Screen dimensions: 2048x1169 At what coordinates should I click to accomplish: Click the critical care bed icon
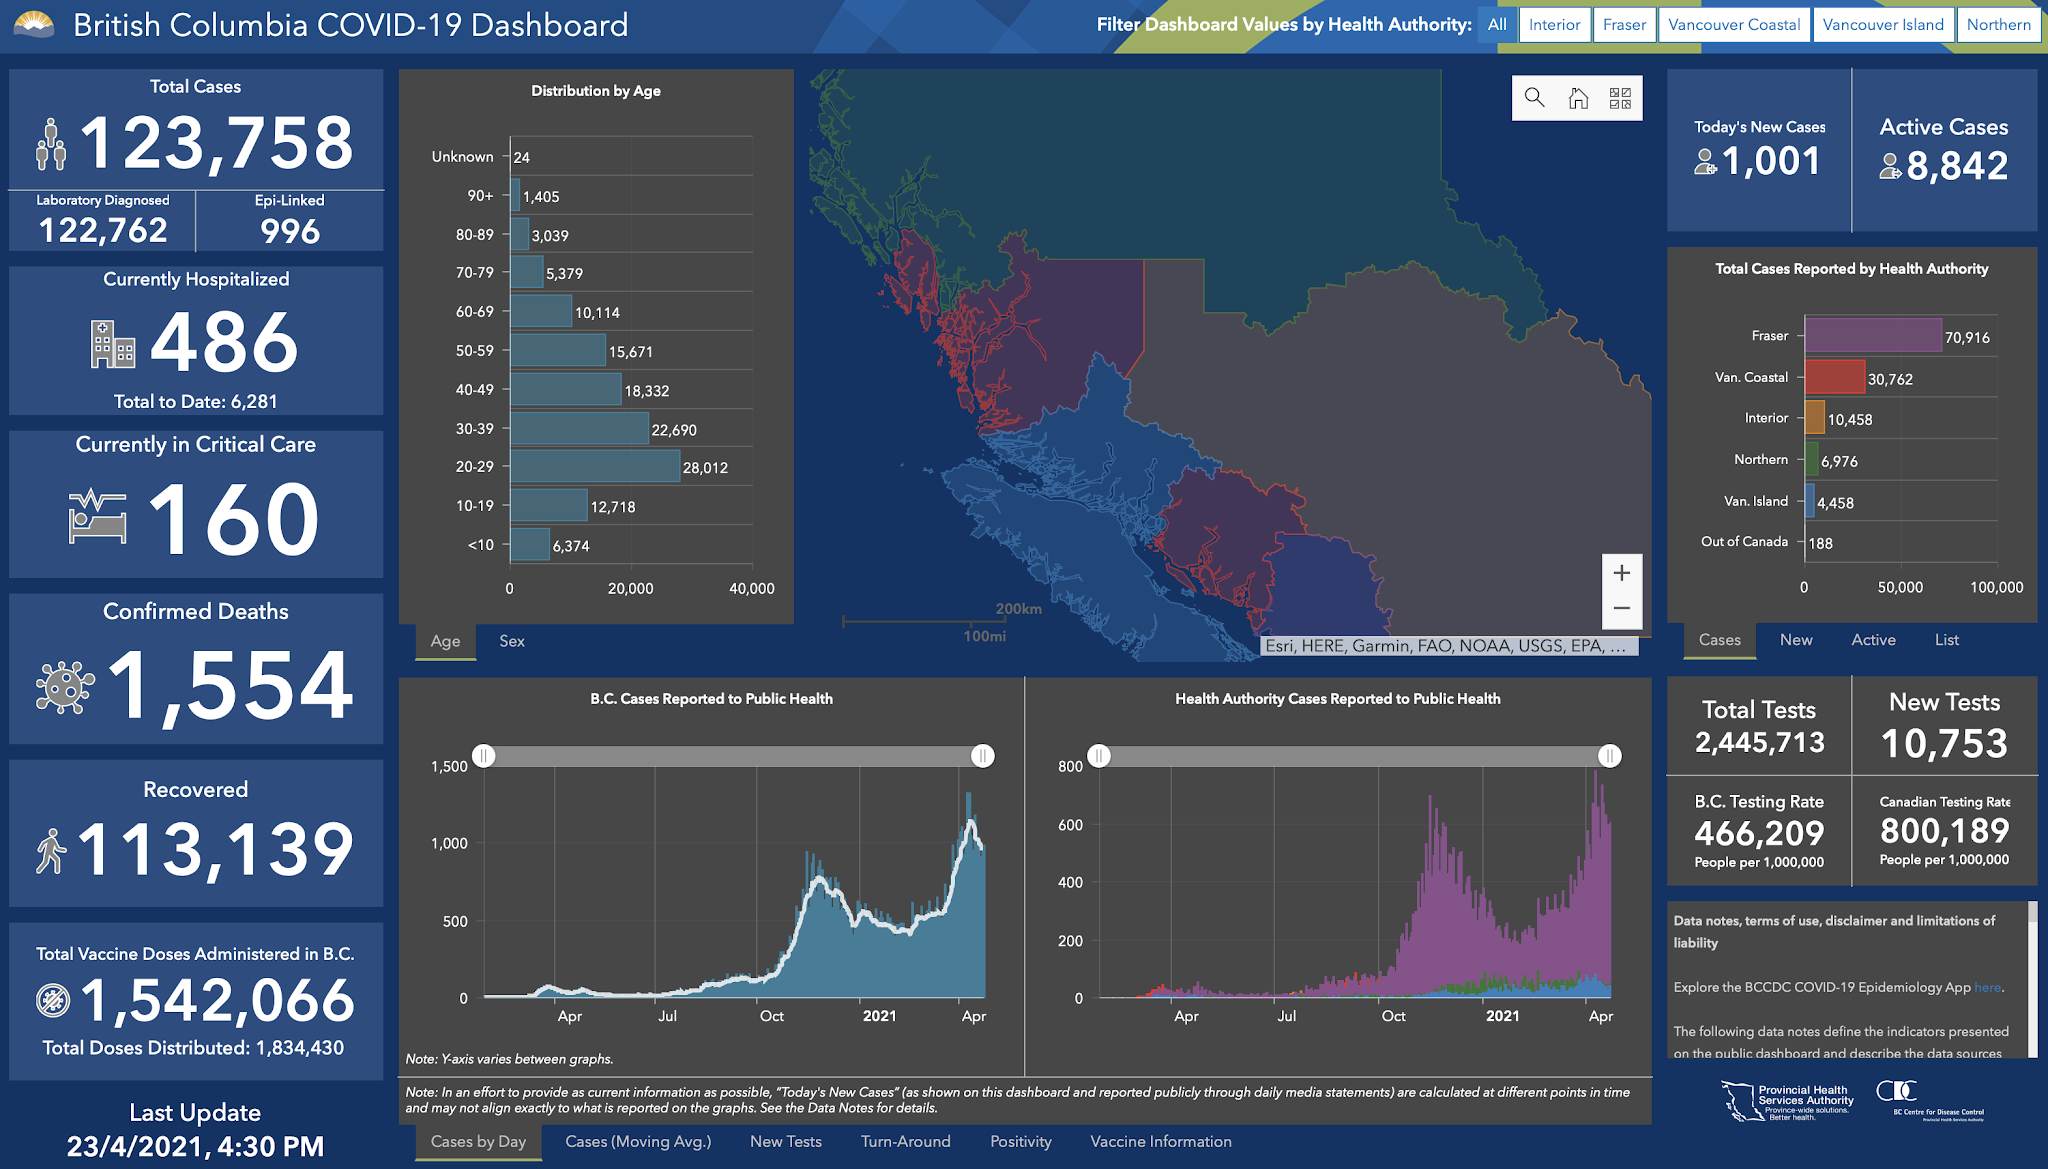point(97,517)
